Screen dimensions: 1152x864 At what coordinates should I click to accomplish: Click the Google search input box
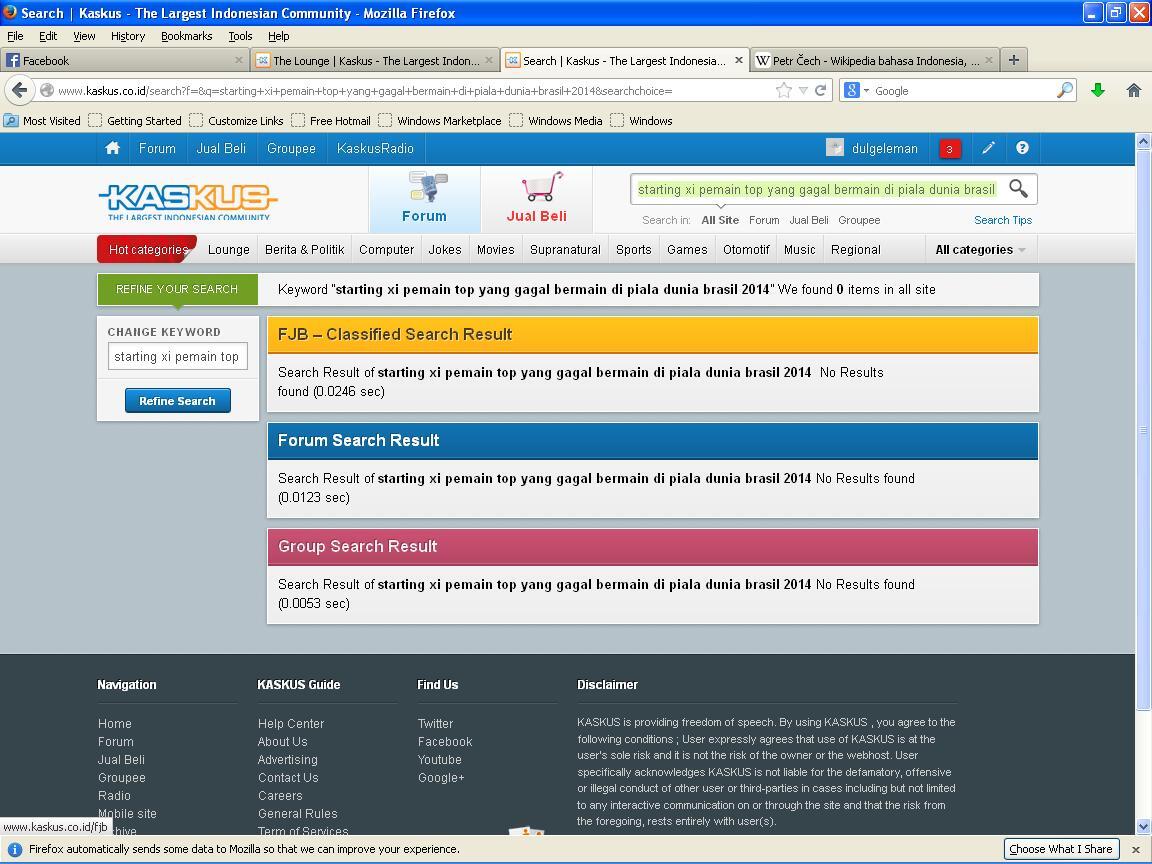[963, 90]
